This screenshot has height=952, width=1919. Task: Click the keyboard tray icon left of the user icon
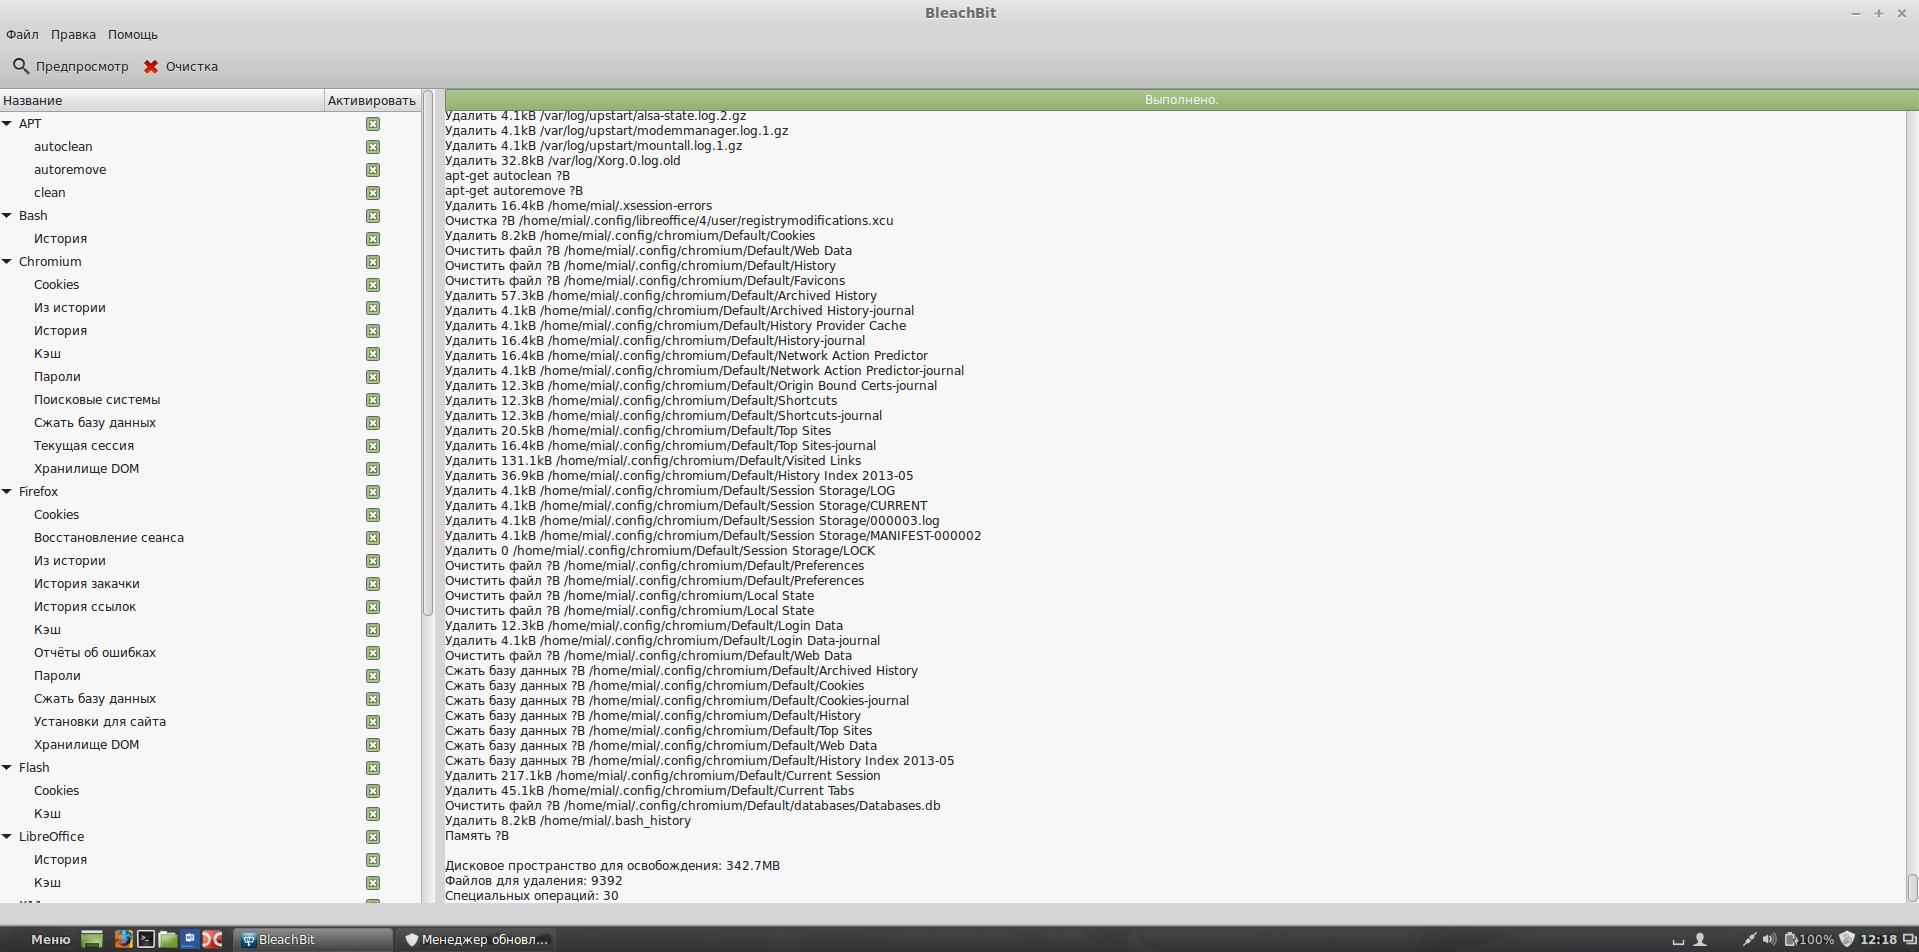[1678, 940]
